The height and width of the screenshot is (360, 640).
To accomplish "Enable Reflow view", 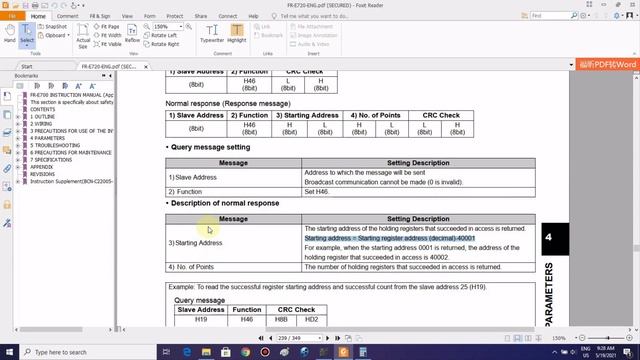I will coord(132,34).
